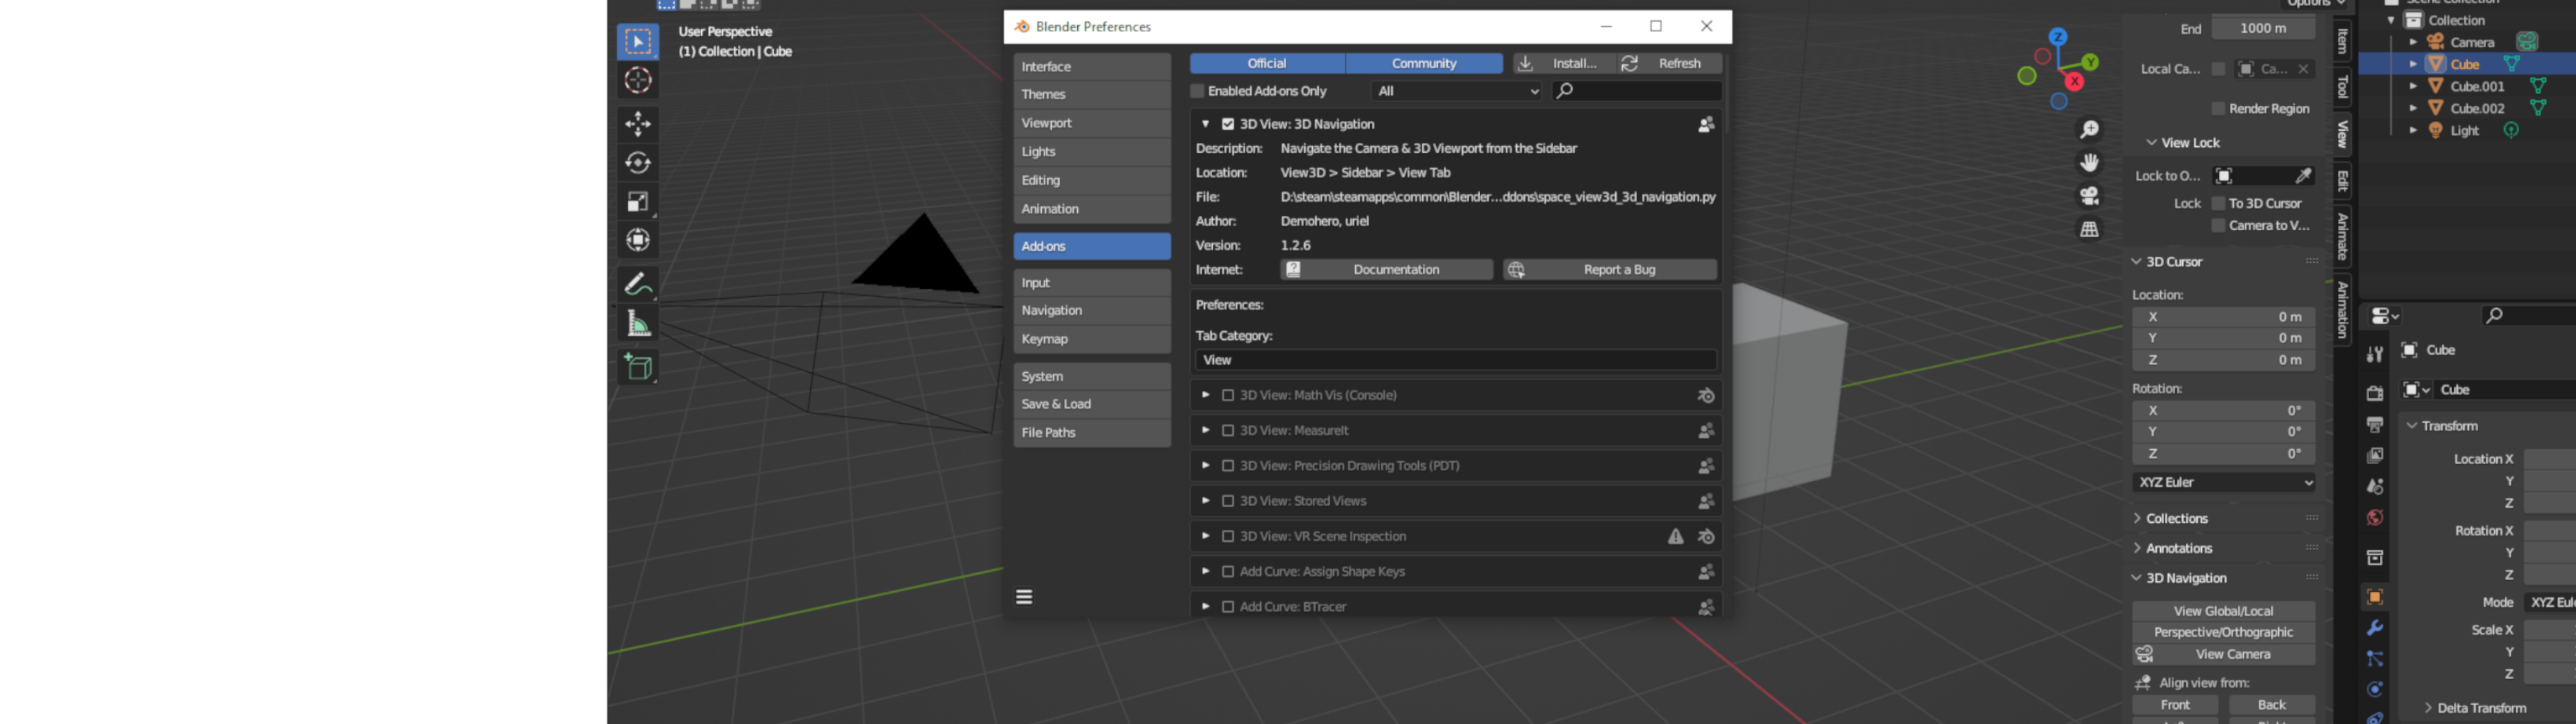Open preferences hamburger menu

click(1024, 597)
